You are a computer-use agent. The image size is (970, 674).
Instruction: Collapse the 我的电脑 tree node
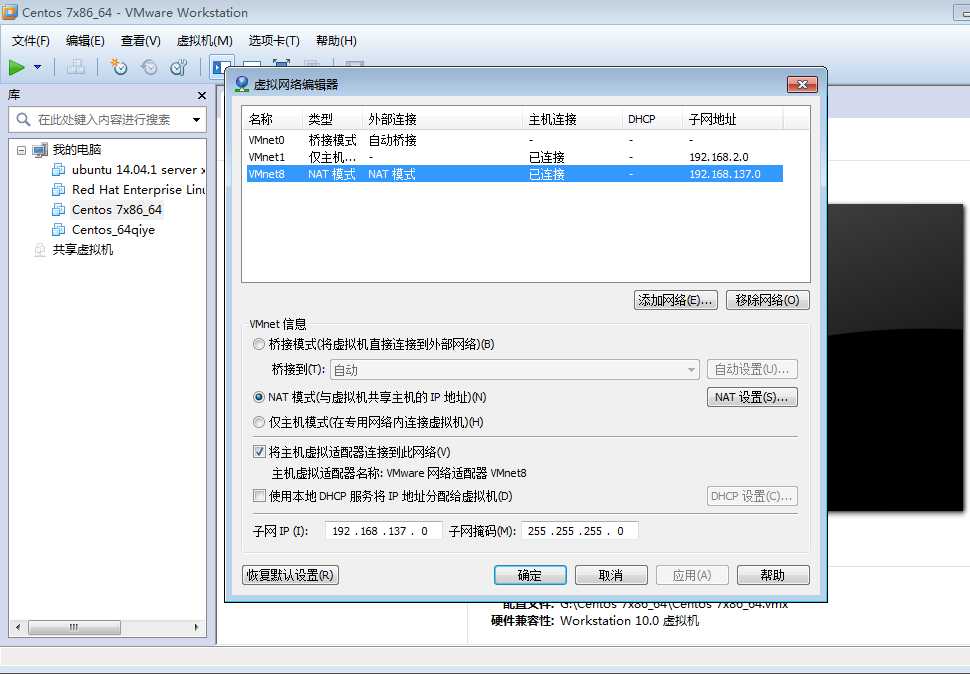tap(22, 150)
